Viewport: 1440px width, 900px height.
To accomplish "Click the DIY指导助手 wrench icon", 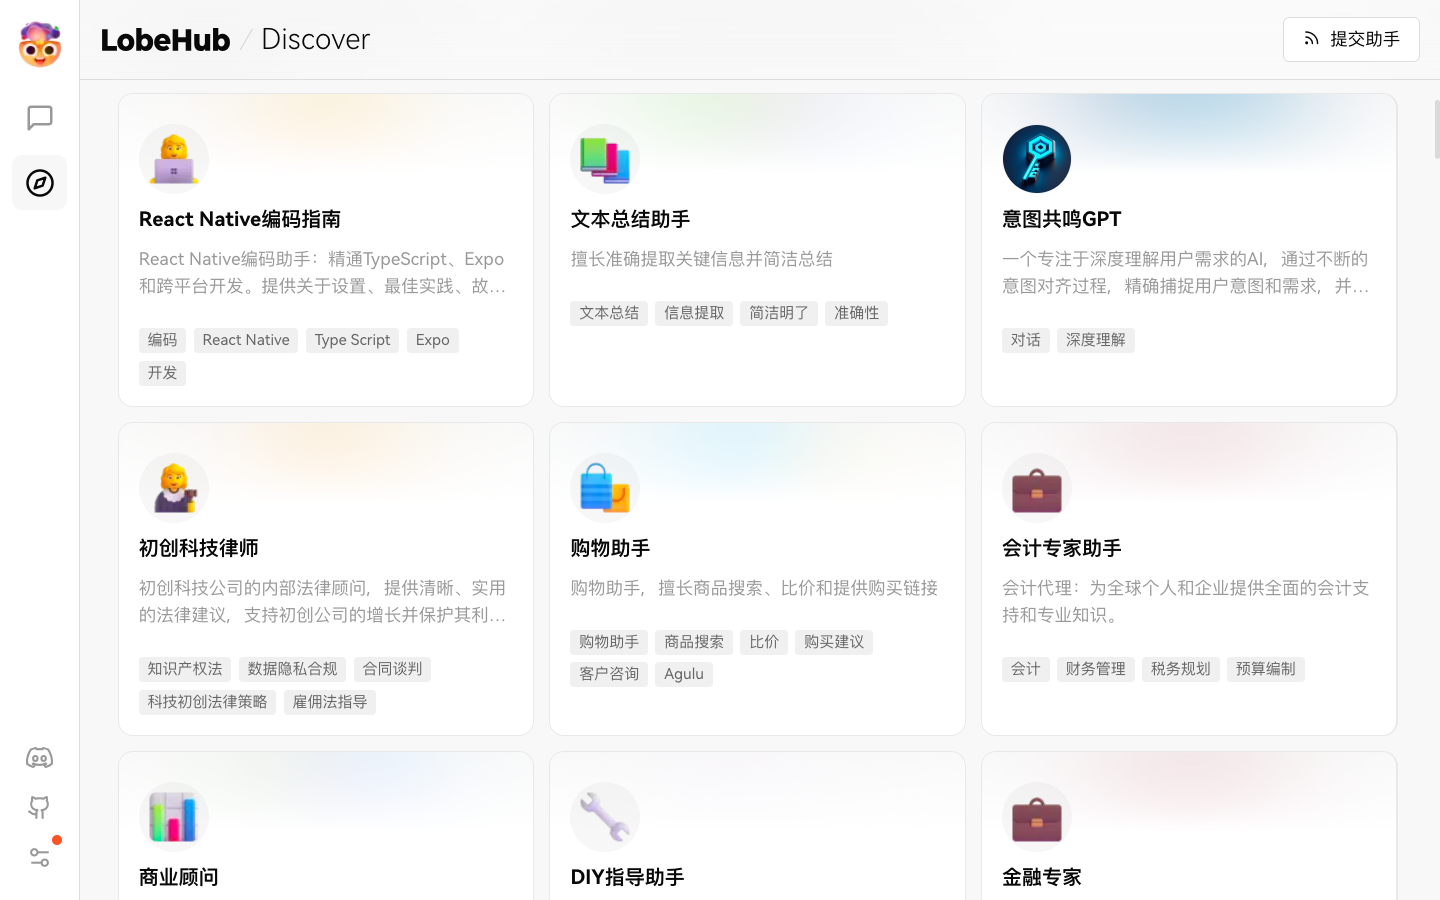I will tap(605, 817).
